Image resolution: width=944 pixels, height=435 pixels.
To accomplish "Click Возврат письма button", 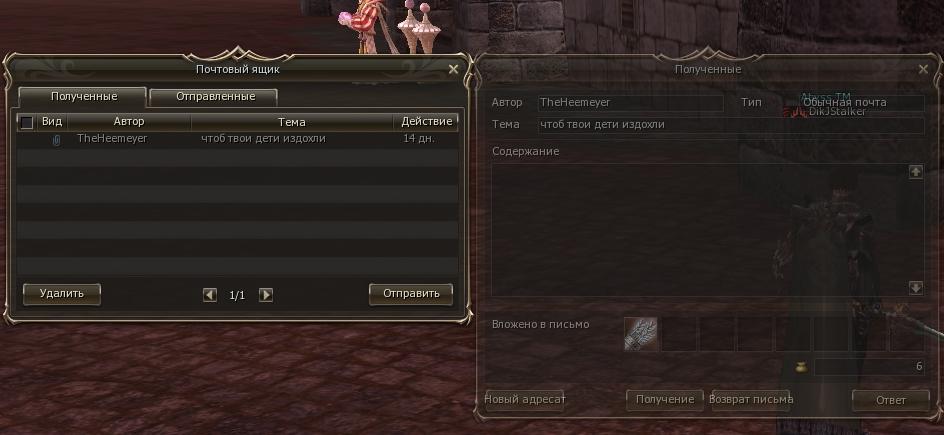I will click(751, 400).
